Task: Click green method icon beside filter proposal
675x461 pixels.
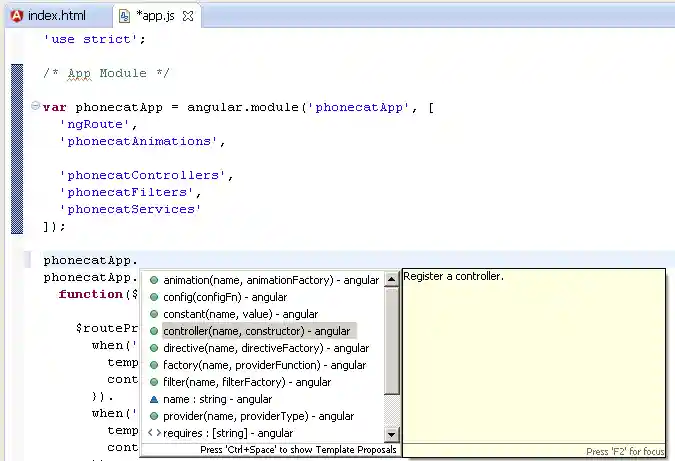Action: [154, 382]
